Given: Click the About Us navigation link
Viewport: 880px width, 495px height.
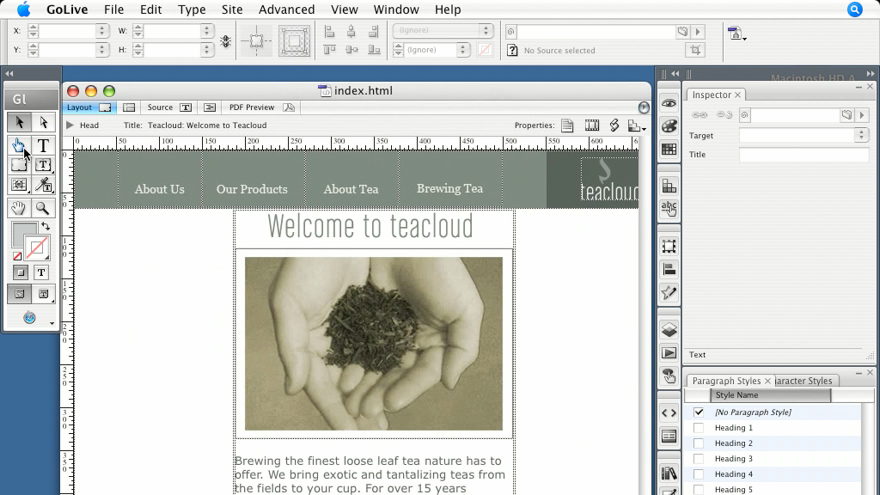Looking at the screenshot, I should pos(159,189).
